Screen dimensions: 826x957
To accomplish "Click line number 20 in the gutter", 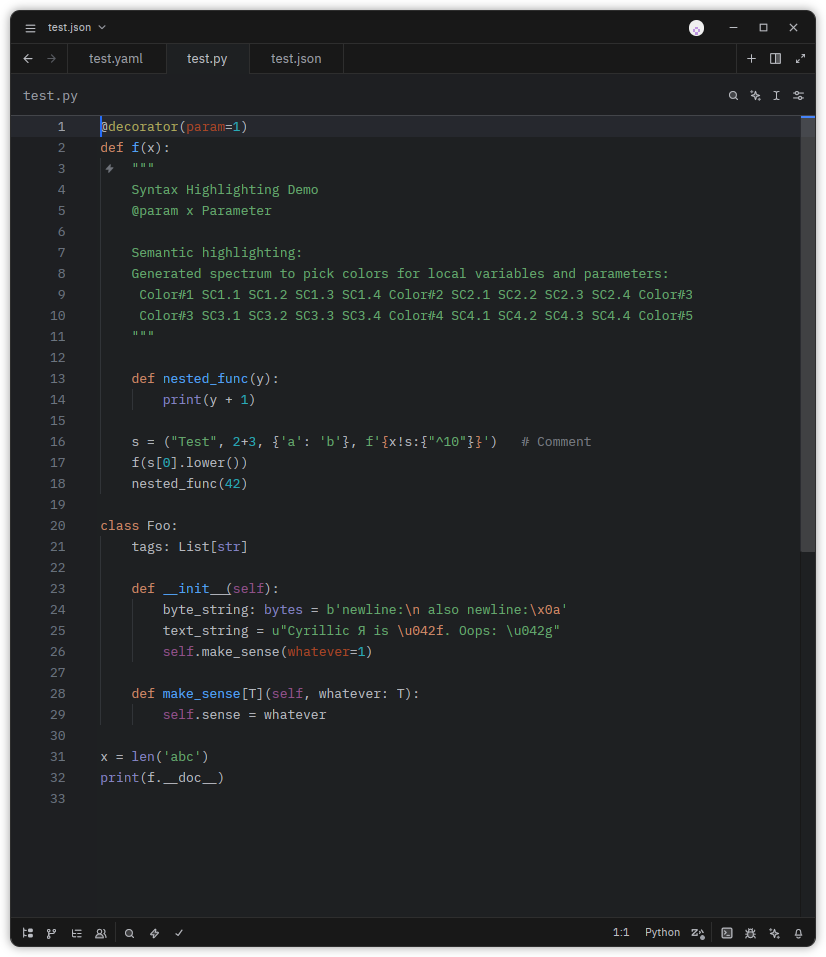I will tap(57, 525).
